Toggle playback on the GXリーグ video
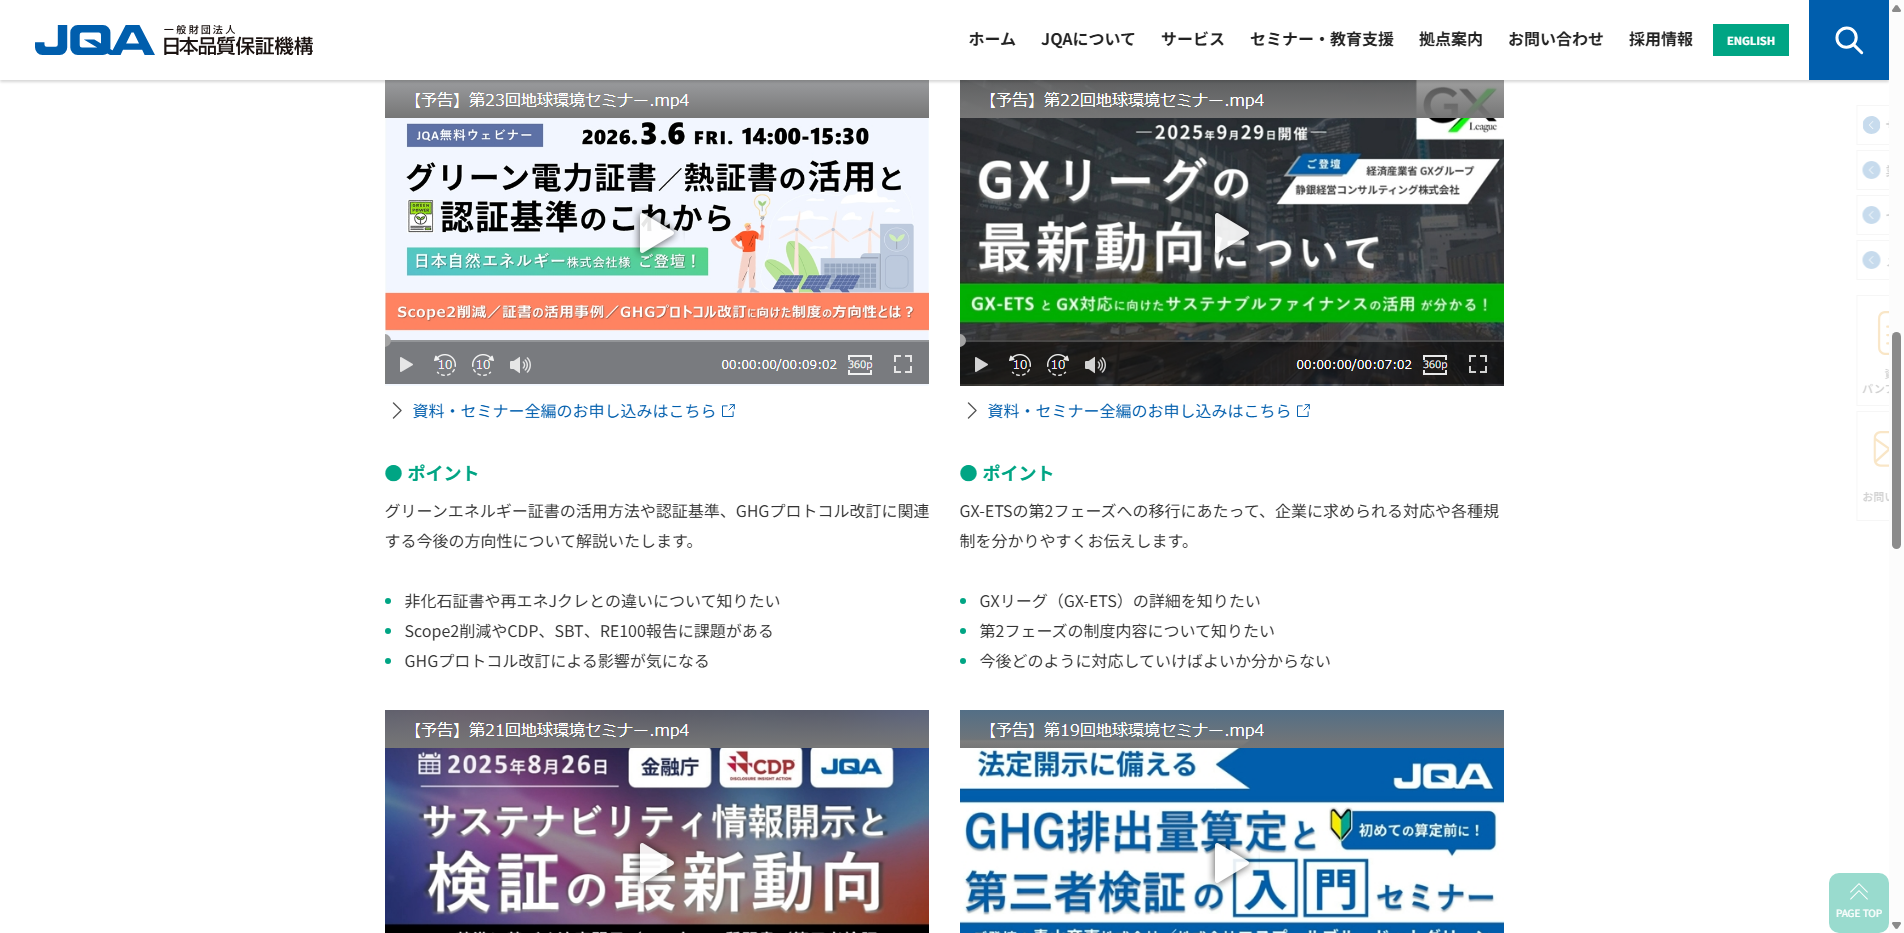 pos(1231,231)
